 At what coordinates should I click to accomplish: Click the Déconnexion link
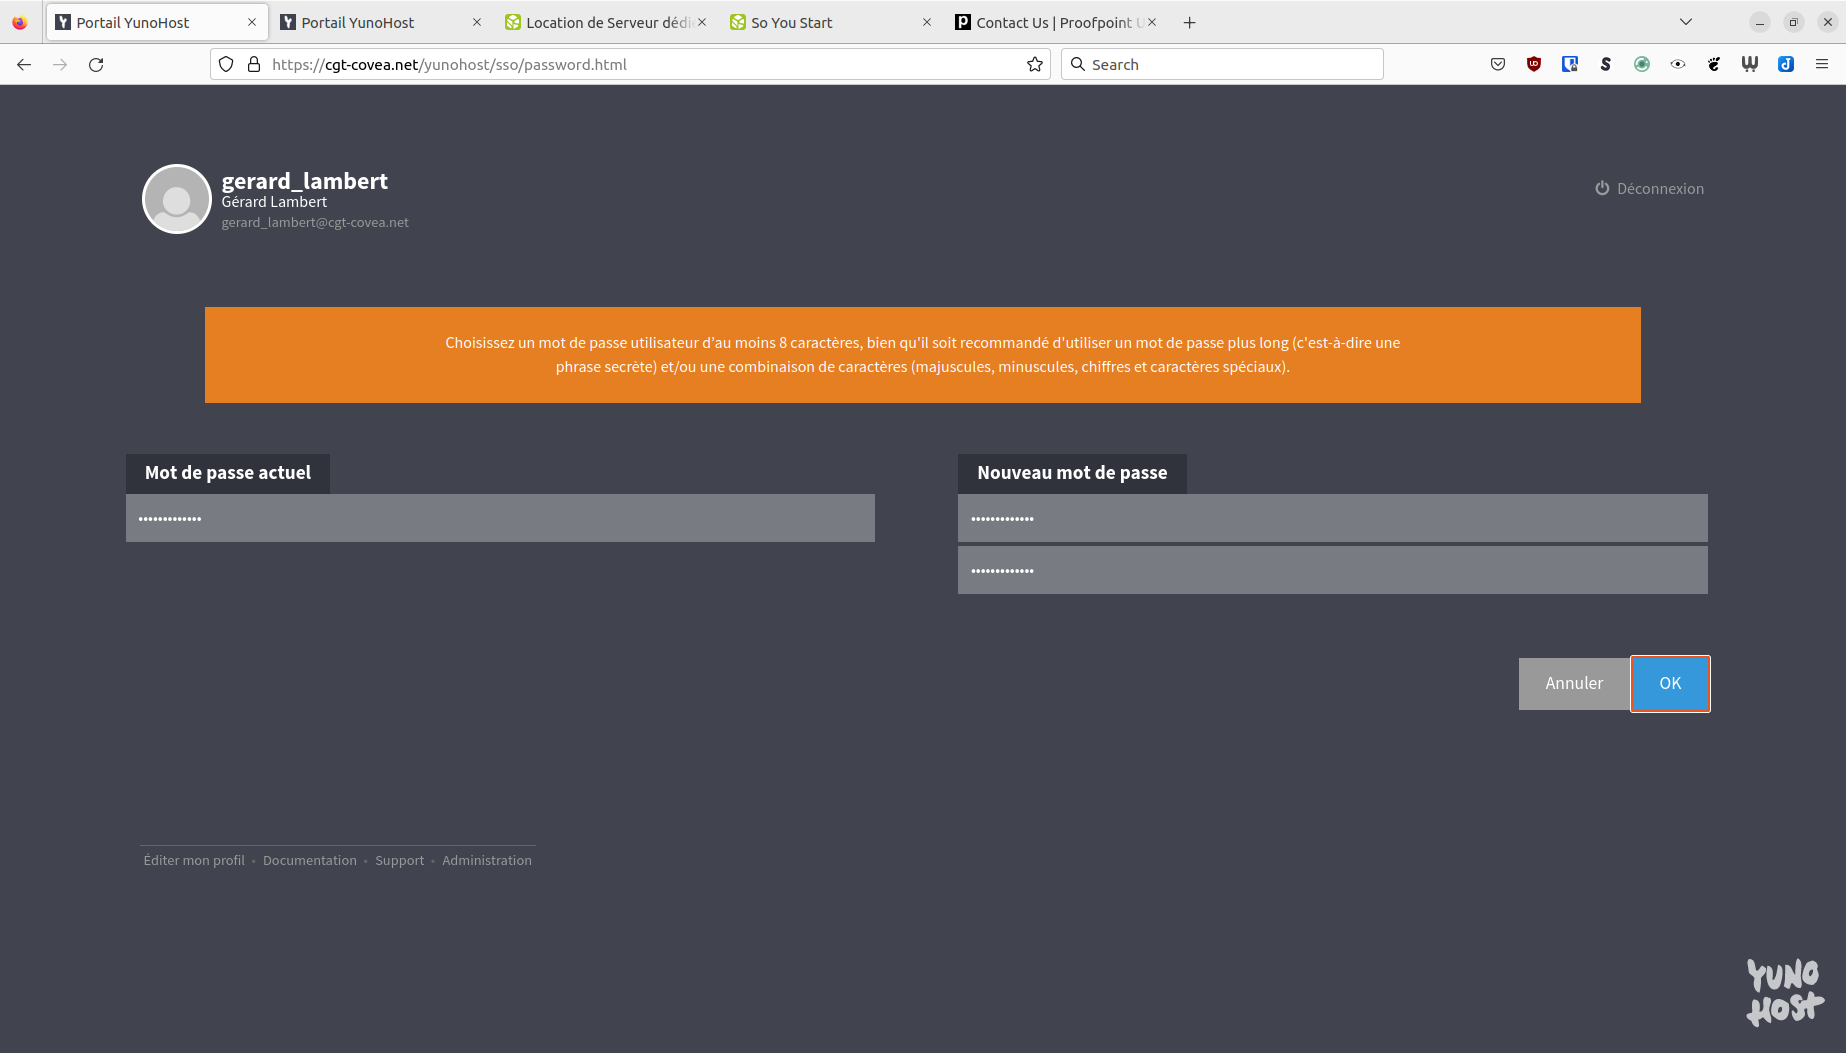point(1650,189)
